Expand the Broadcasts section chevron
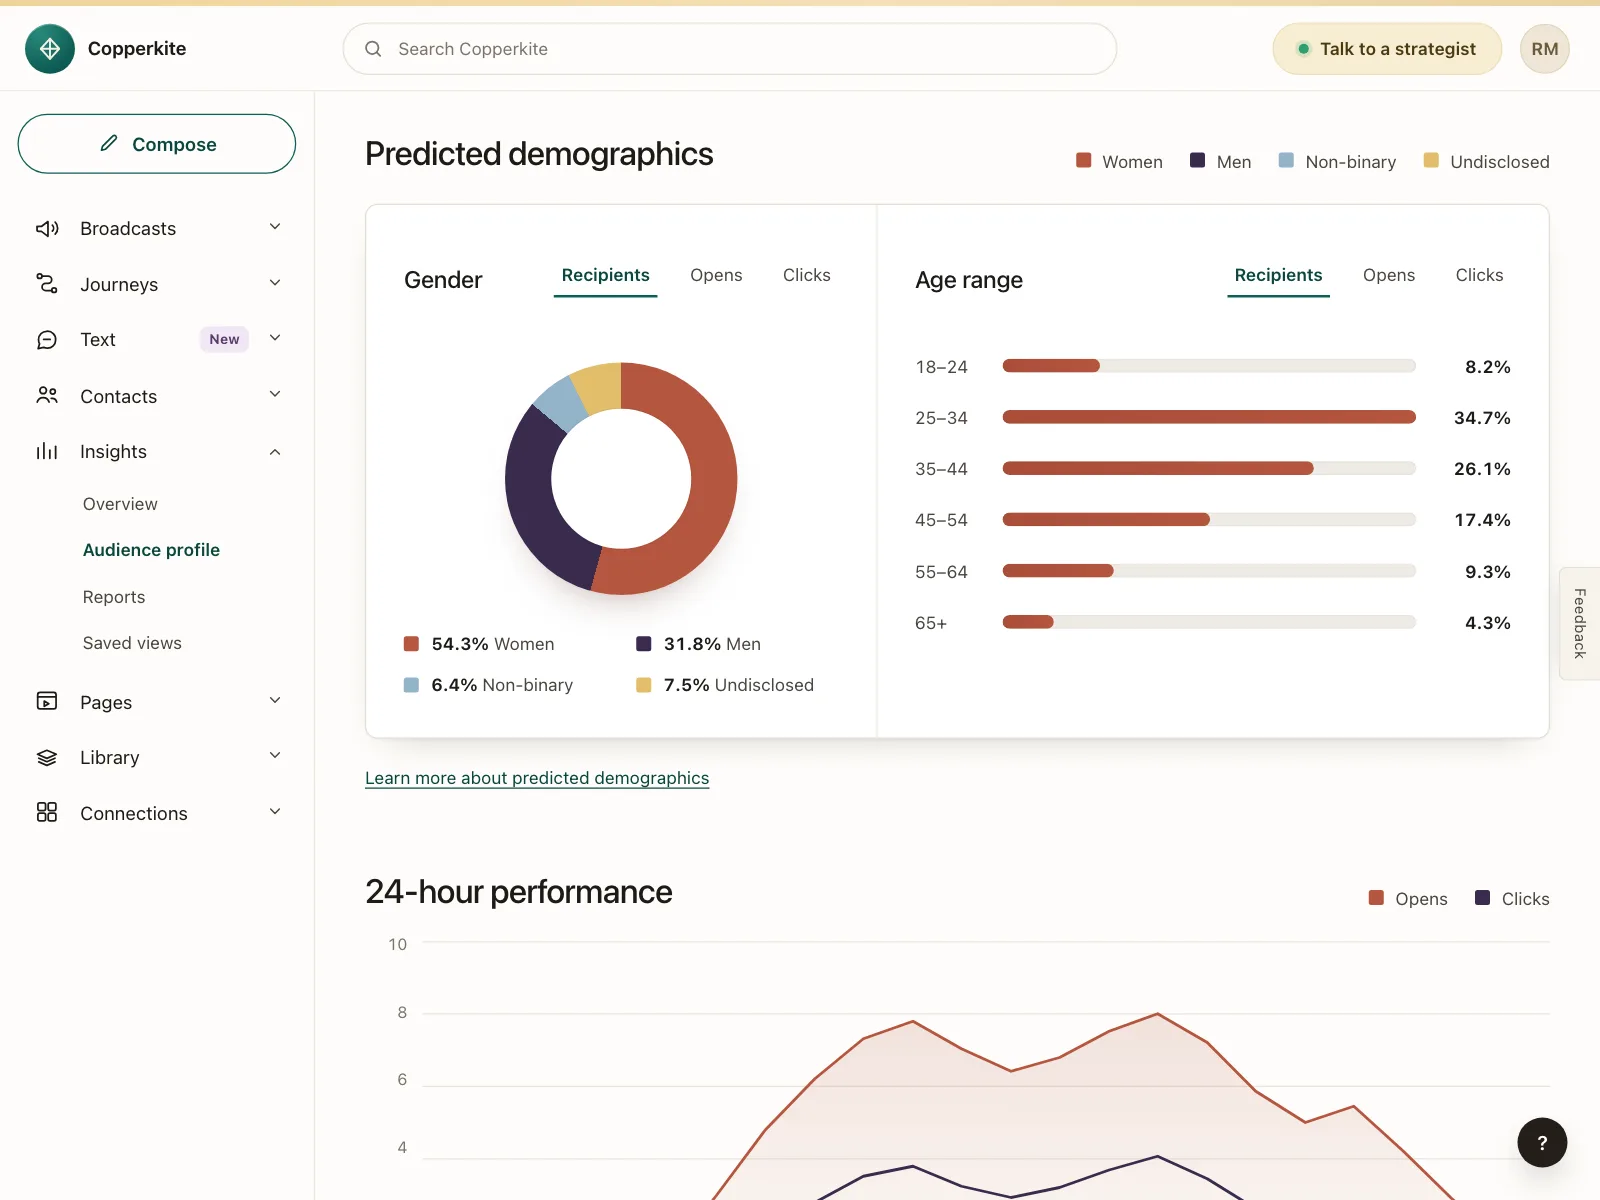 [275, 227]
